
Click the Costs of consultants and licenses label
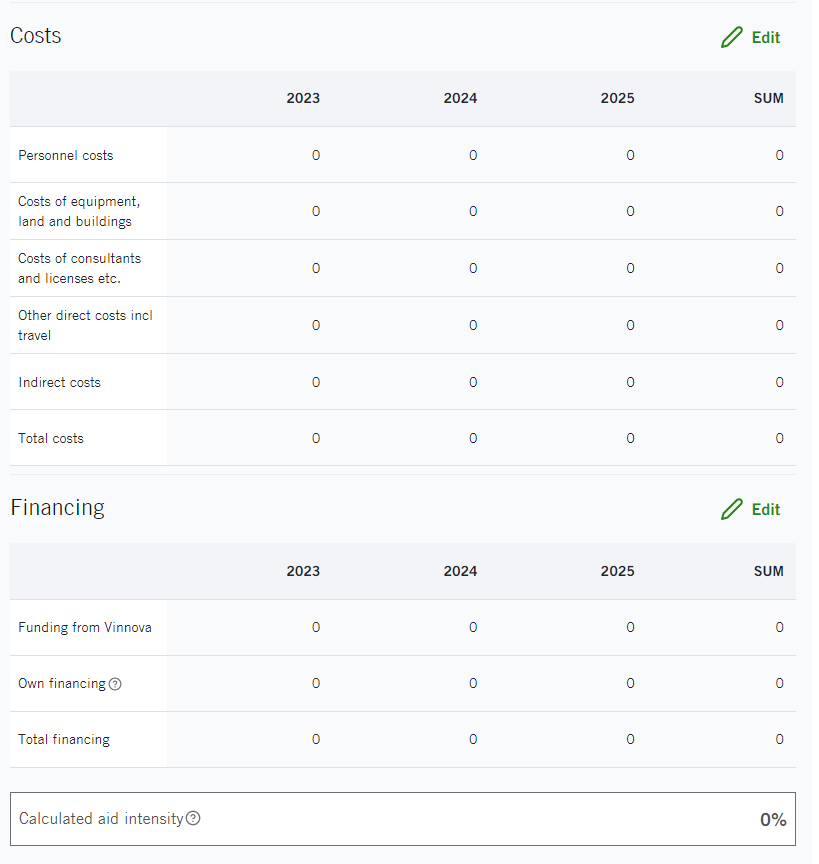coord(80,268)
